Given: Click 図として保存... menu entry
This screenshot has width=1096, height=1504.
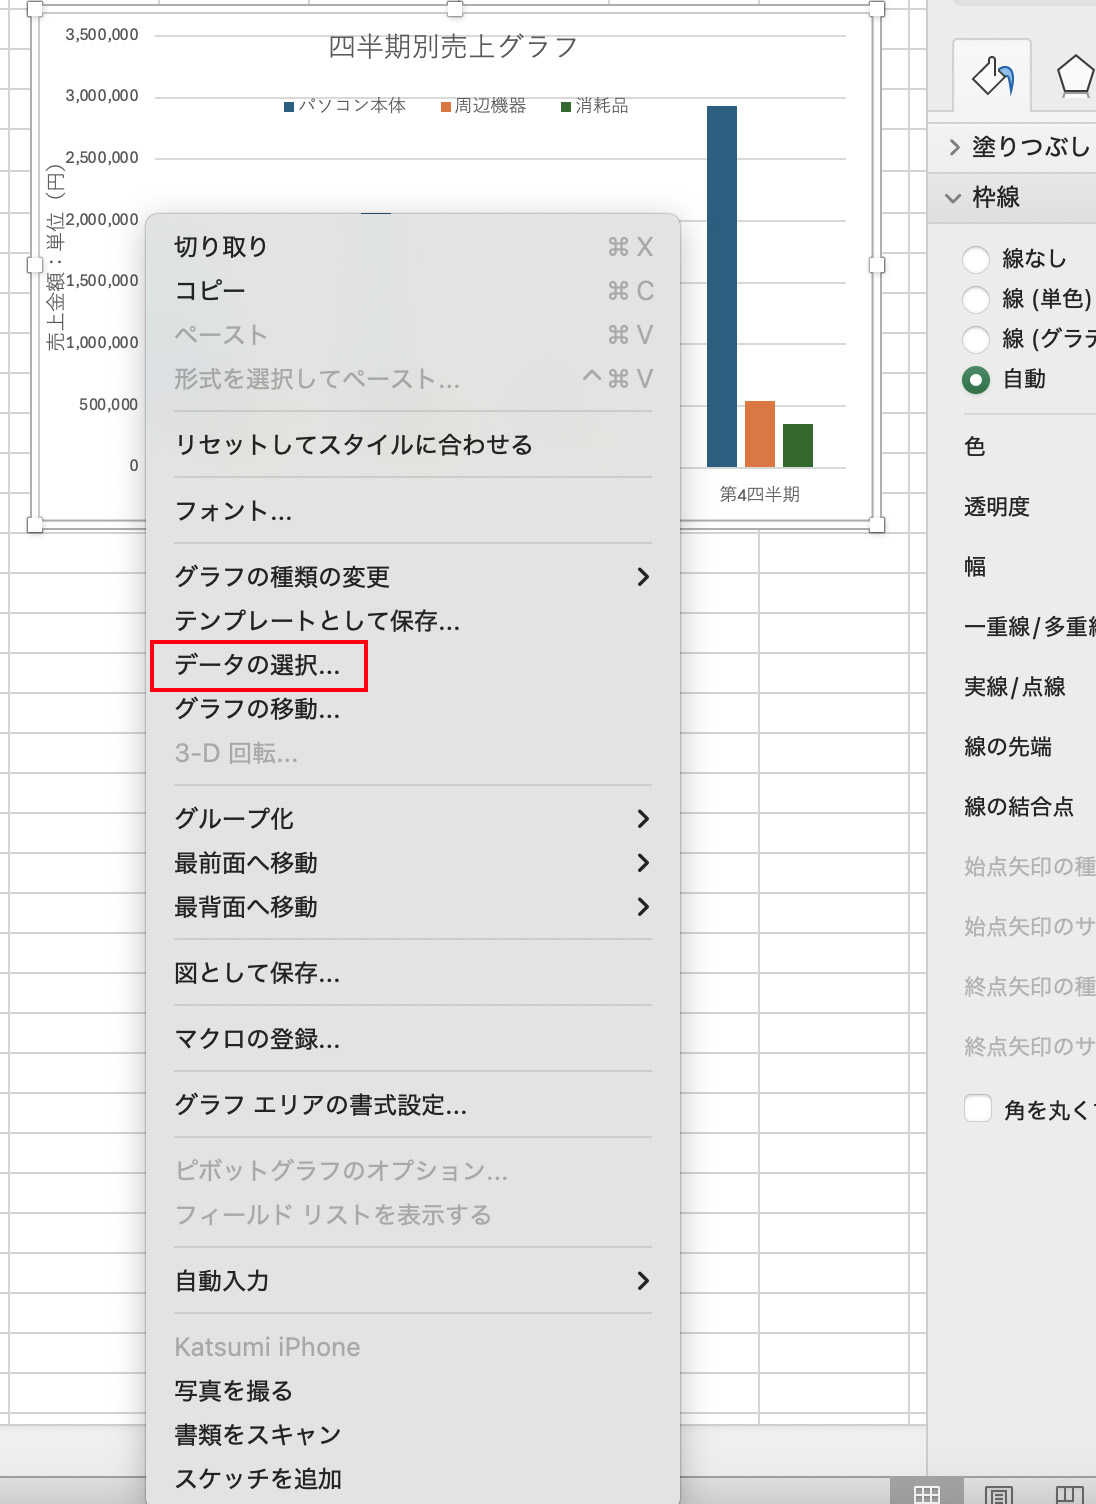Looking at the screenshot, I should [x=258, y=973].
